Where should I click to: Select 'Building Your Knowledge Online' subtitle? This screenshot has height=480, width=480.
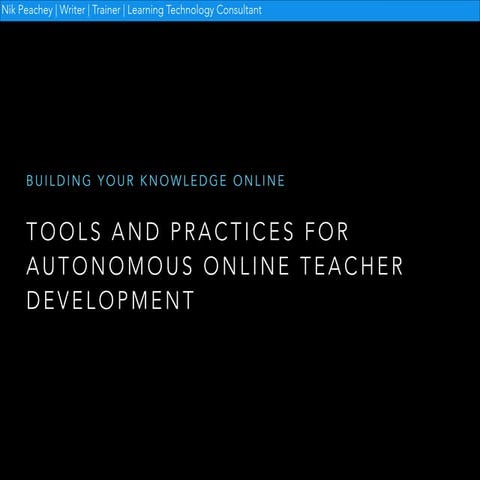[x=156, y=181]
